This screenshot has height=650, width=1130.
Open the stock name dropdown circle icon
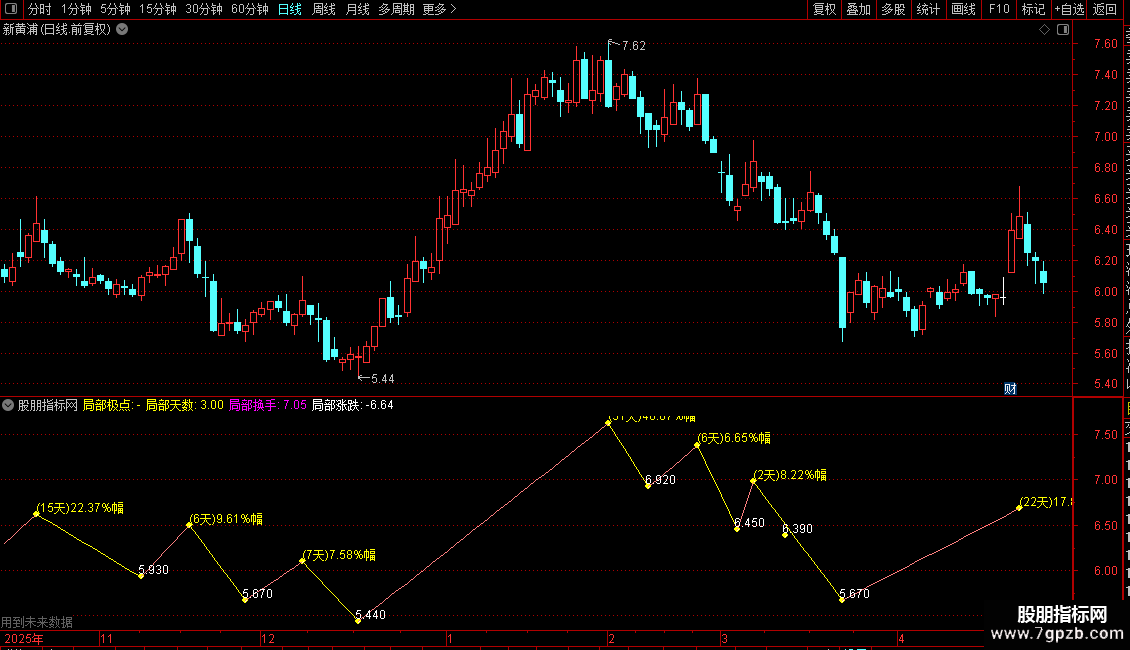[x=123, y=29]
